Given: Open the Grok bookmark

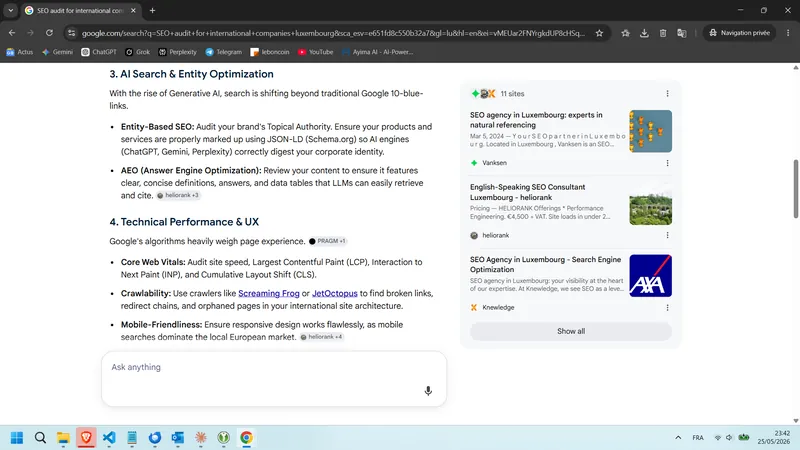Looking at the screenshot, I should (x=138, y=52).
